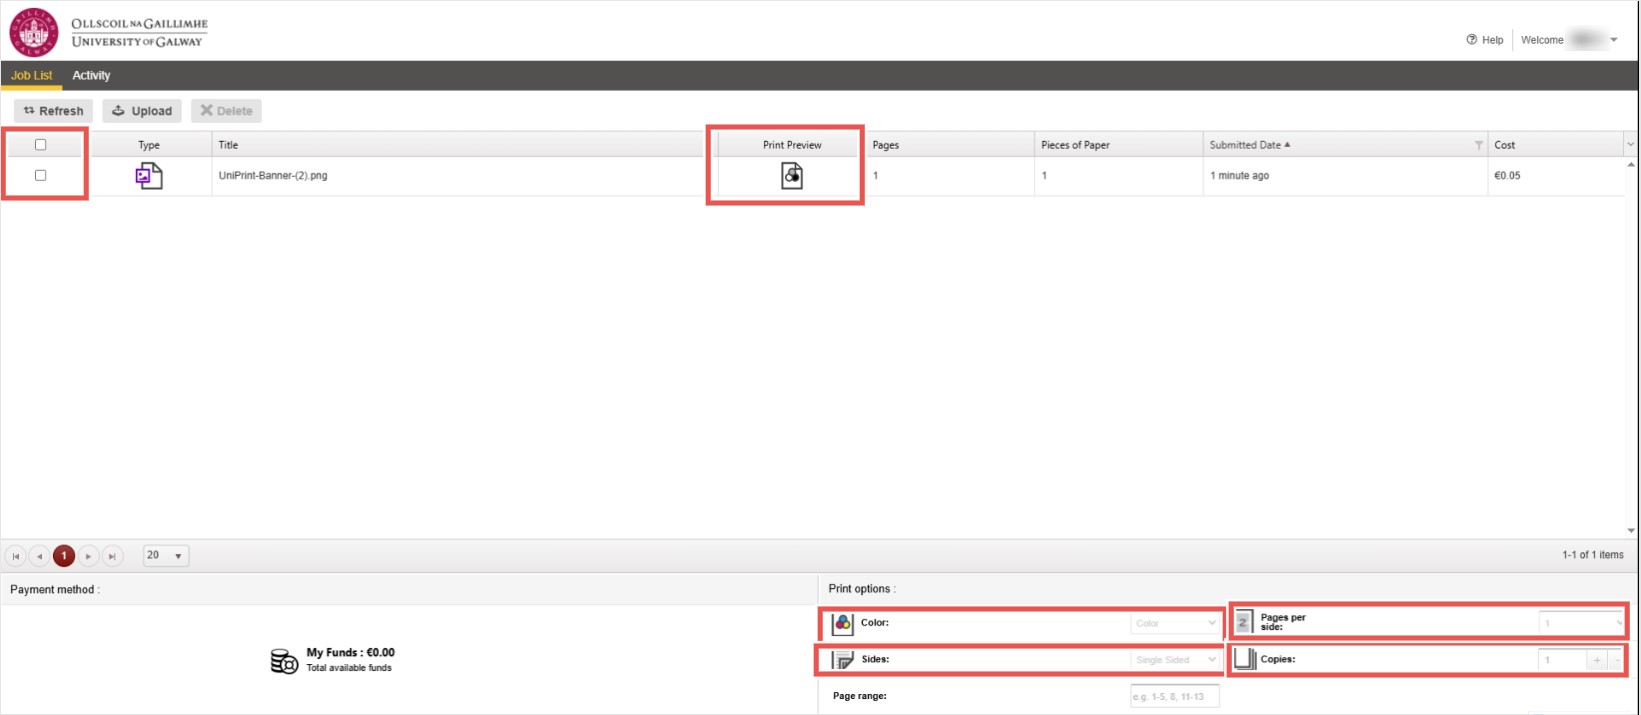Click the Submitted Date filter icon
Image resolution: width=1641 pixels, height=715 pixels.
[1478, 145]
